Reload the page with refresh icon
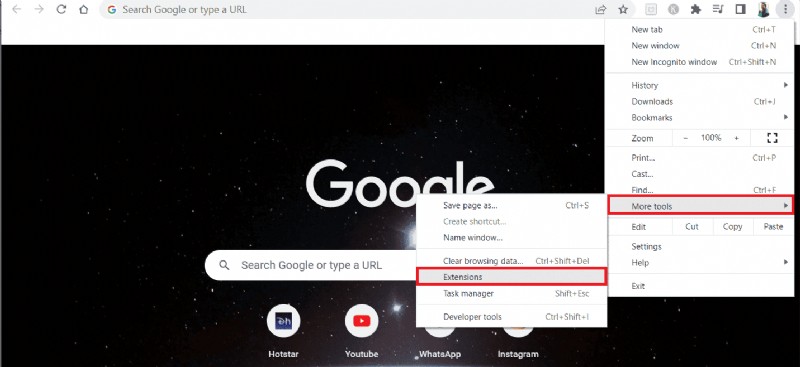Image resolution: width=800 pixels, height=367 pixels. click(x=61, y=9)
